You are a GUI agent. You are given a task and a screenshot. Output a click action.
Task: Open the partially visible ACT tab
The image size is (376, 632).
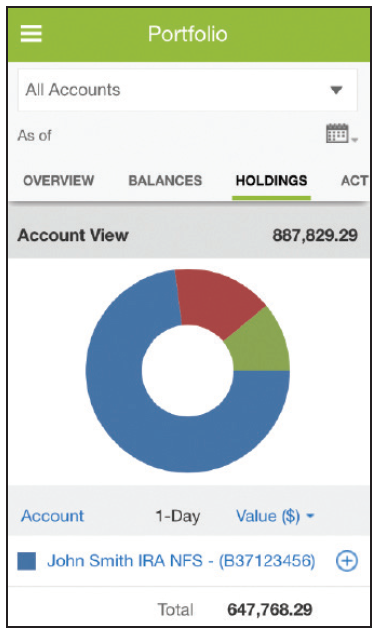(x=354, y=180)
